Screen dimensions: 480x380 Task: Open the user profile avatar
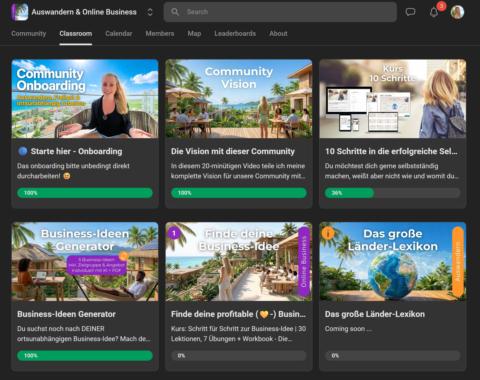click(x=457, y=12)
